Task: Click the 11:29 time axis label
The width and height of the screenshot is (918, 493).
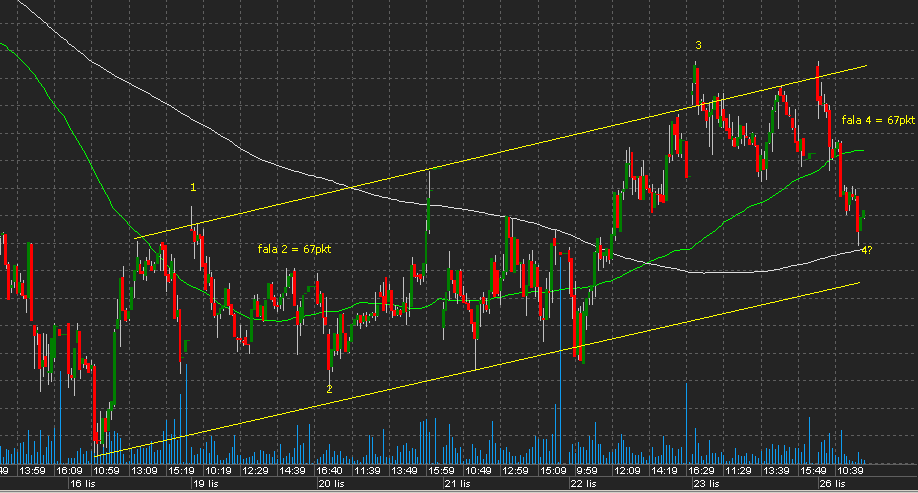Action: 738,471
